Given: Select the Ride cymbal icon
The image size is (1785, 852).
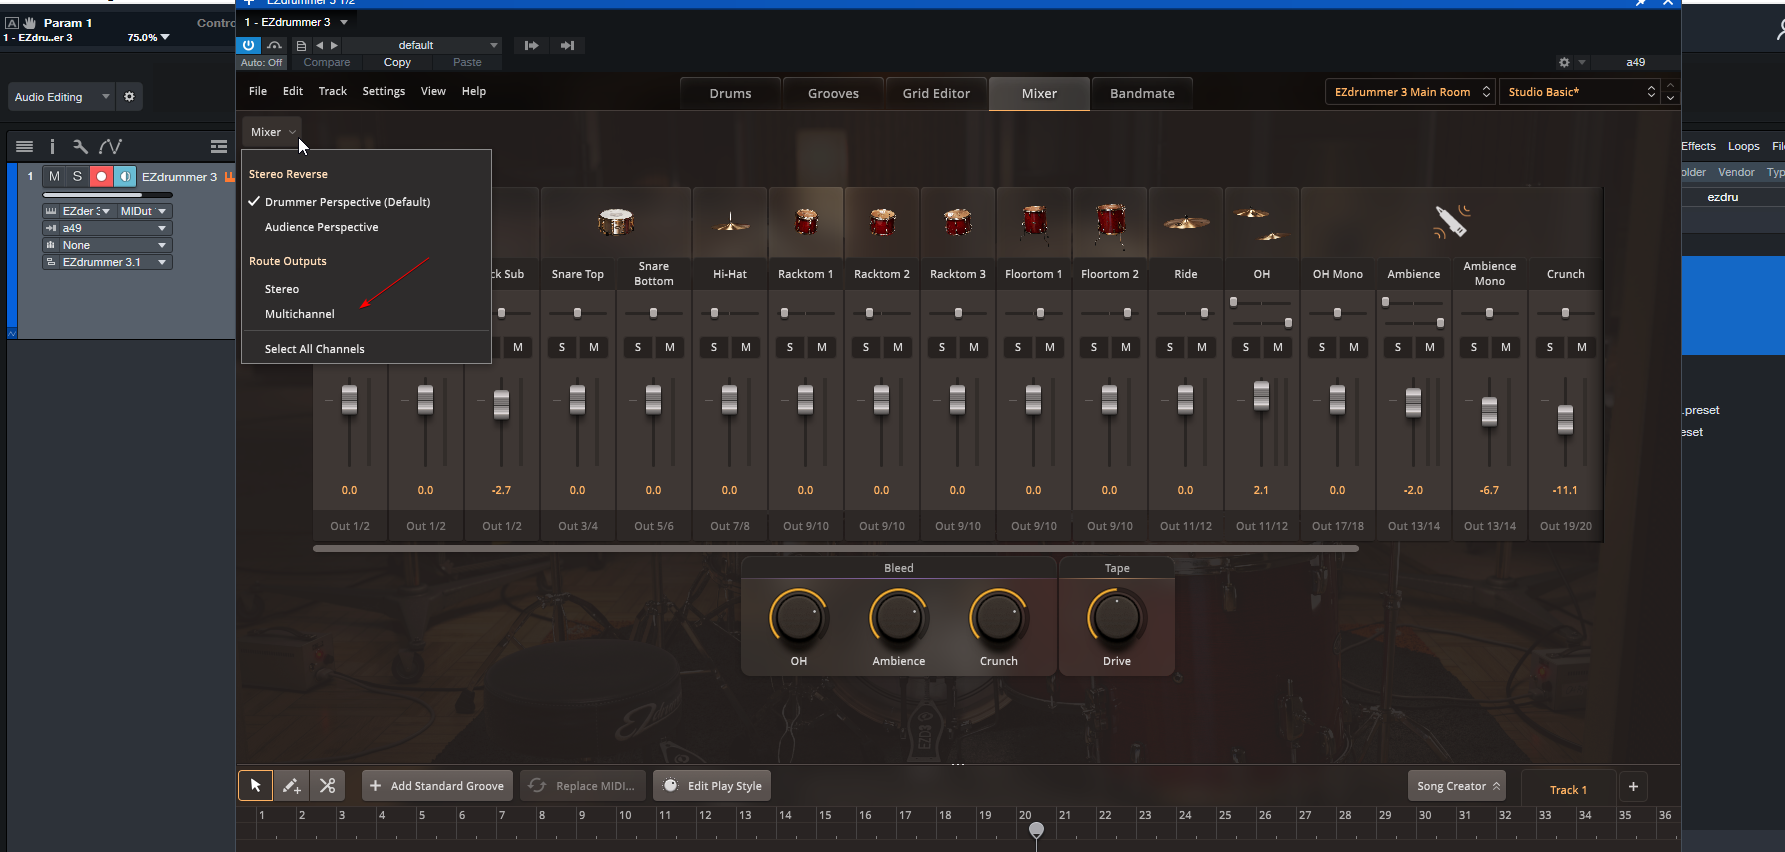Looking at the screenshot, I should click(x=1186, y=223).
